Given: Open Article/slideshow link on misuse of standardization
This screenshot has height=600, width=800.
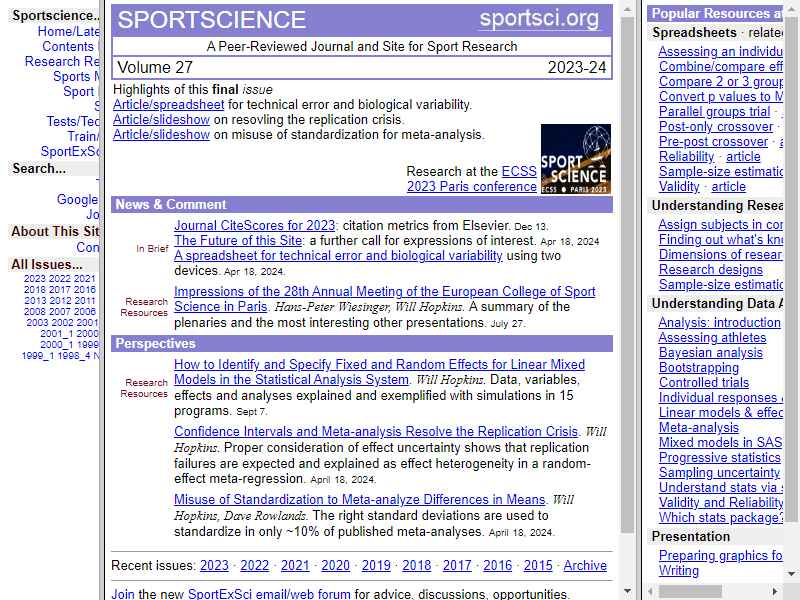Looking at the screenshot, I should point(161,135).
